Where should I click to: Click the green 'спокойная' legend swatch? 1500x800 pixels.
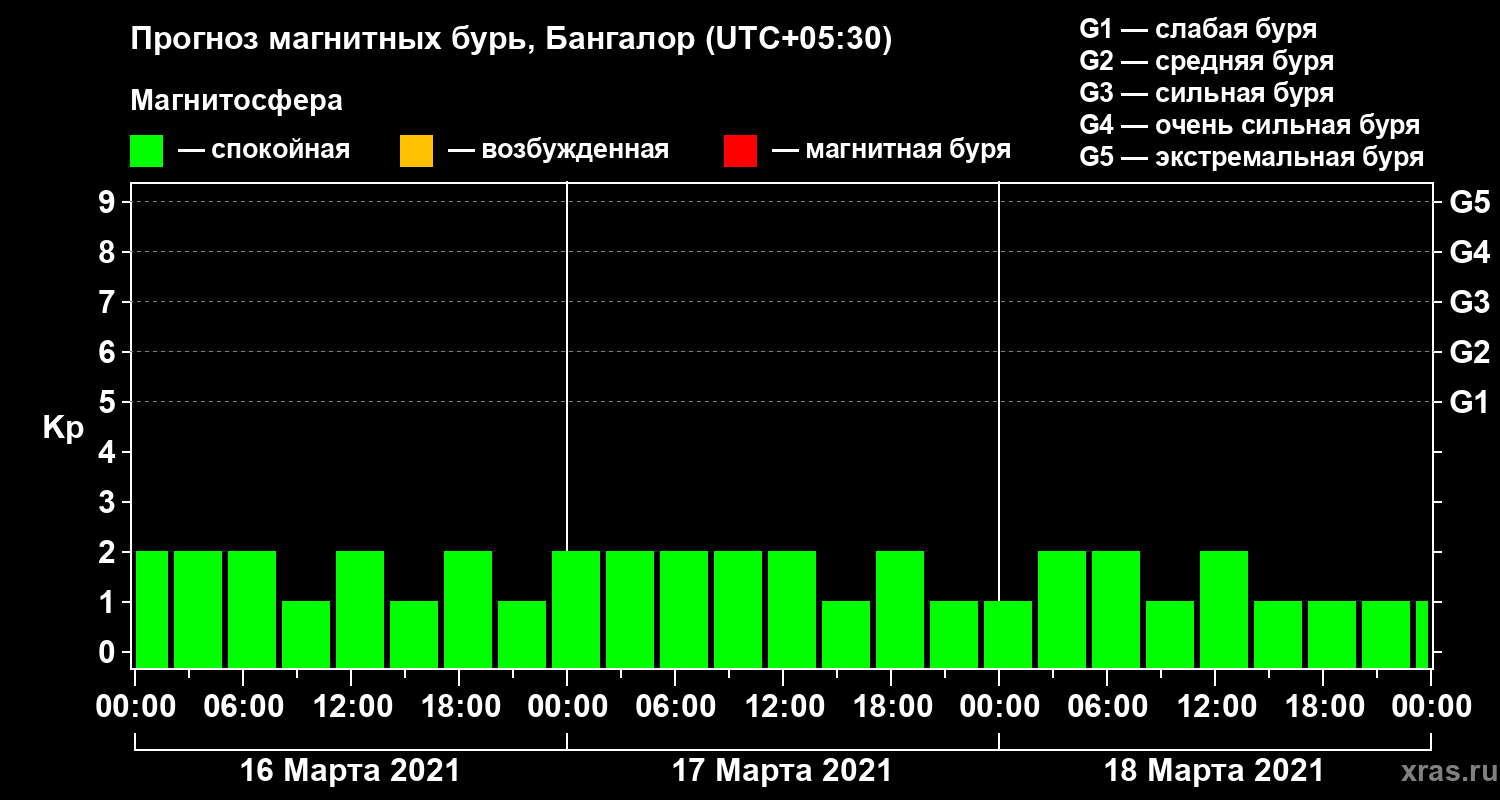[x=147, y=151]
